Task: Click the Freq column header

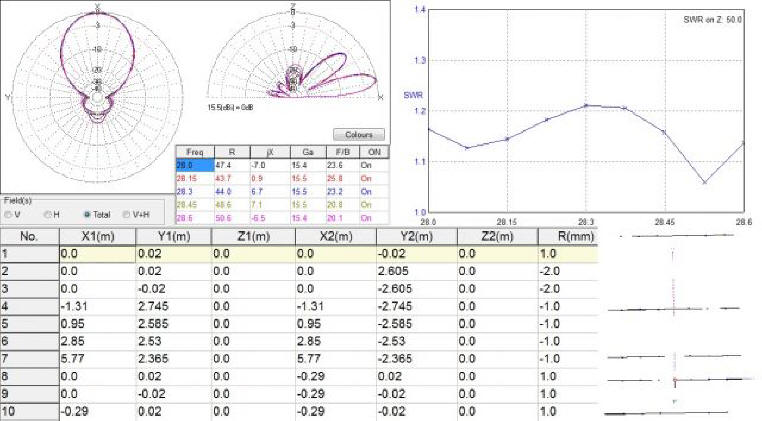Action: click(195, 152)
